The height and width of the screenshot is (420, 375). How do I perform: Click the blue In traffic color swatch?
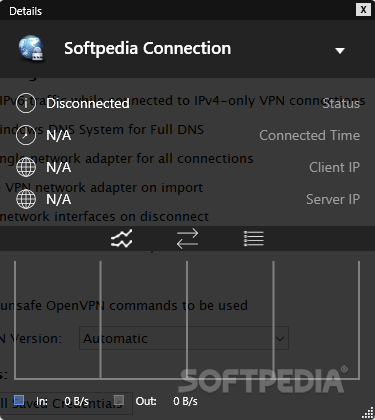point(19,400)
